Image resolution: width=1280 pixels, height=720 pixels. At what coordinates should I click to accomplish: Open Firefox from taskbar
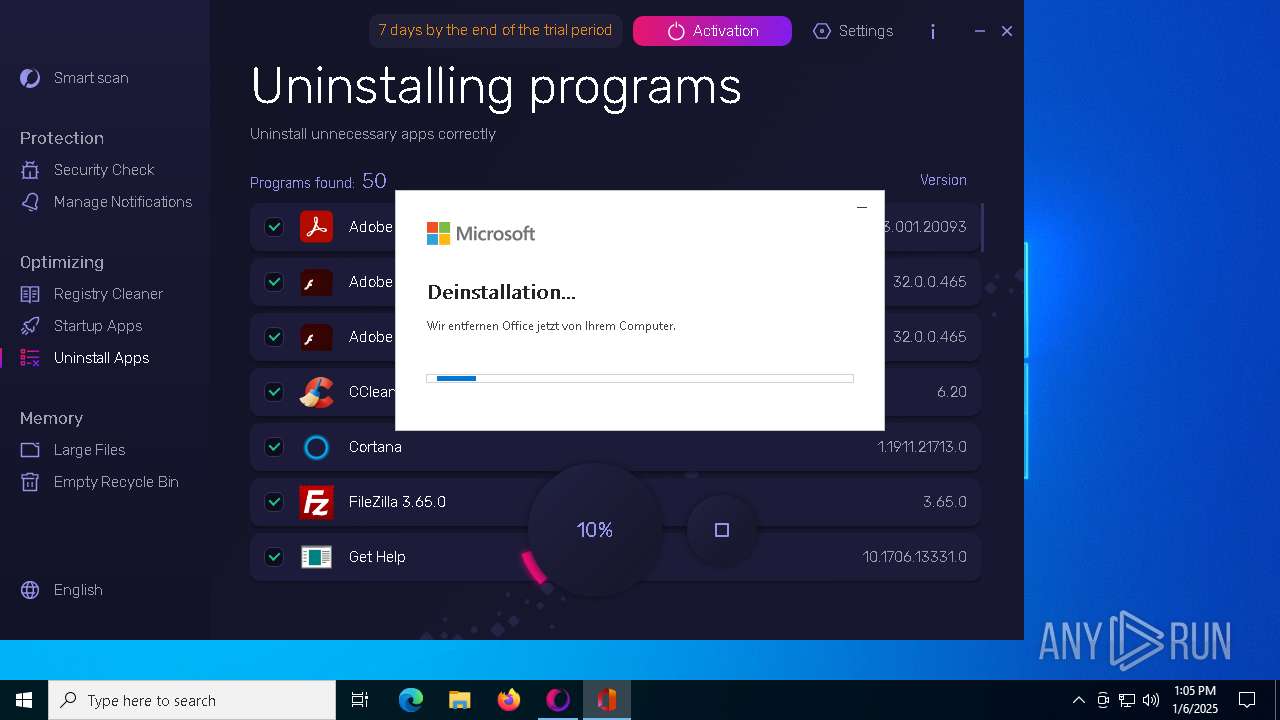[x=509, y=700]
